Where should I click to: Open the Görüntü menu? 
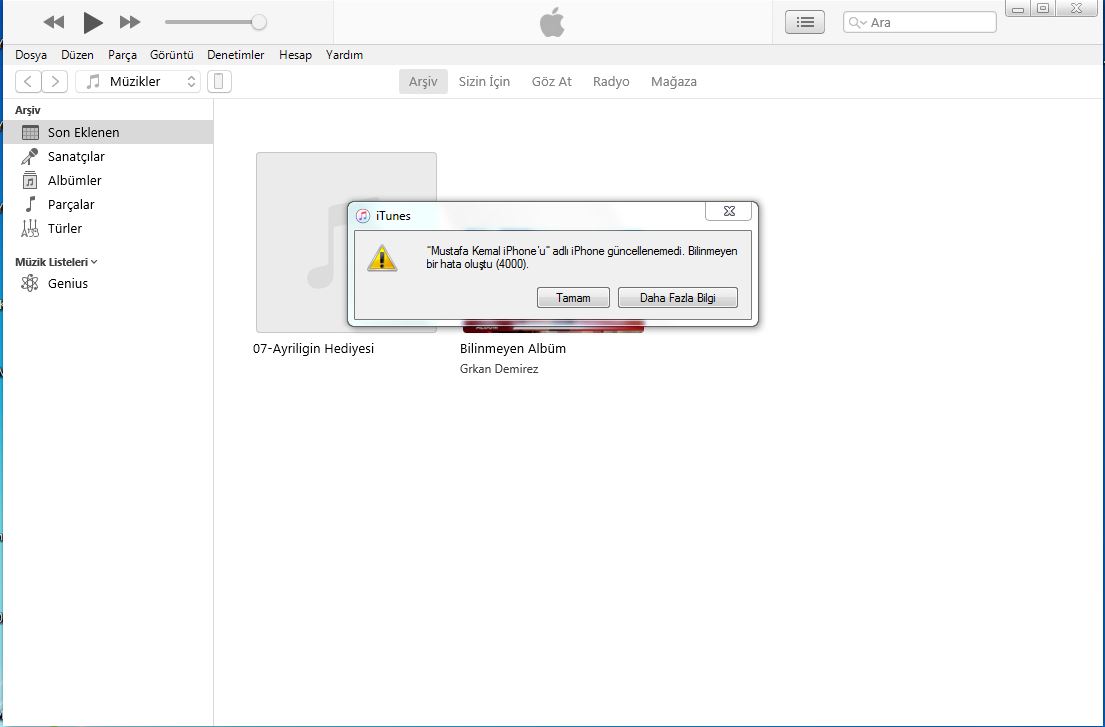tap(171, 55)
